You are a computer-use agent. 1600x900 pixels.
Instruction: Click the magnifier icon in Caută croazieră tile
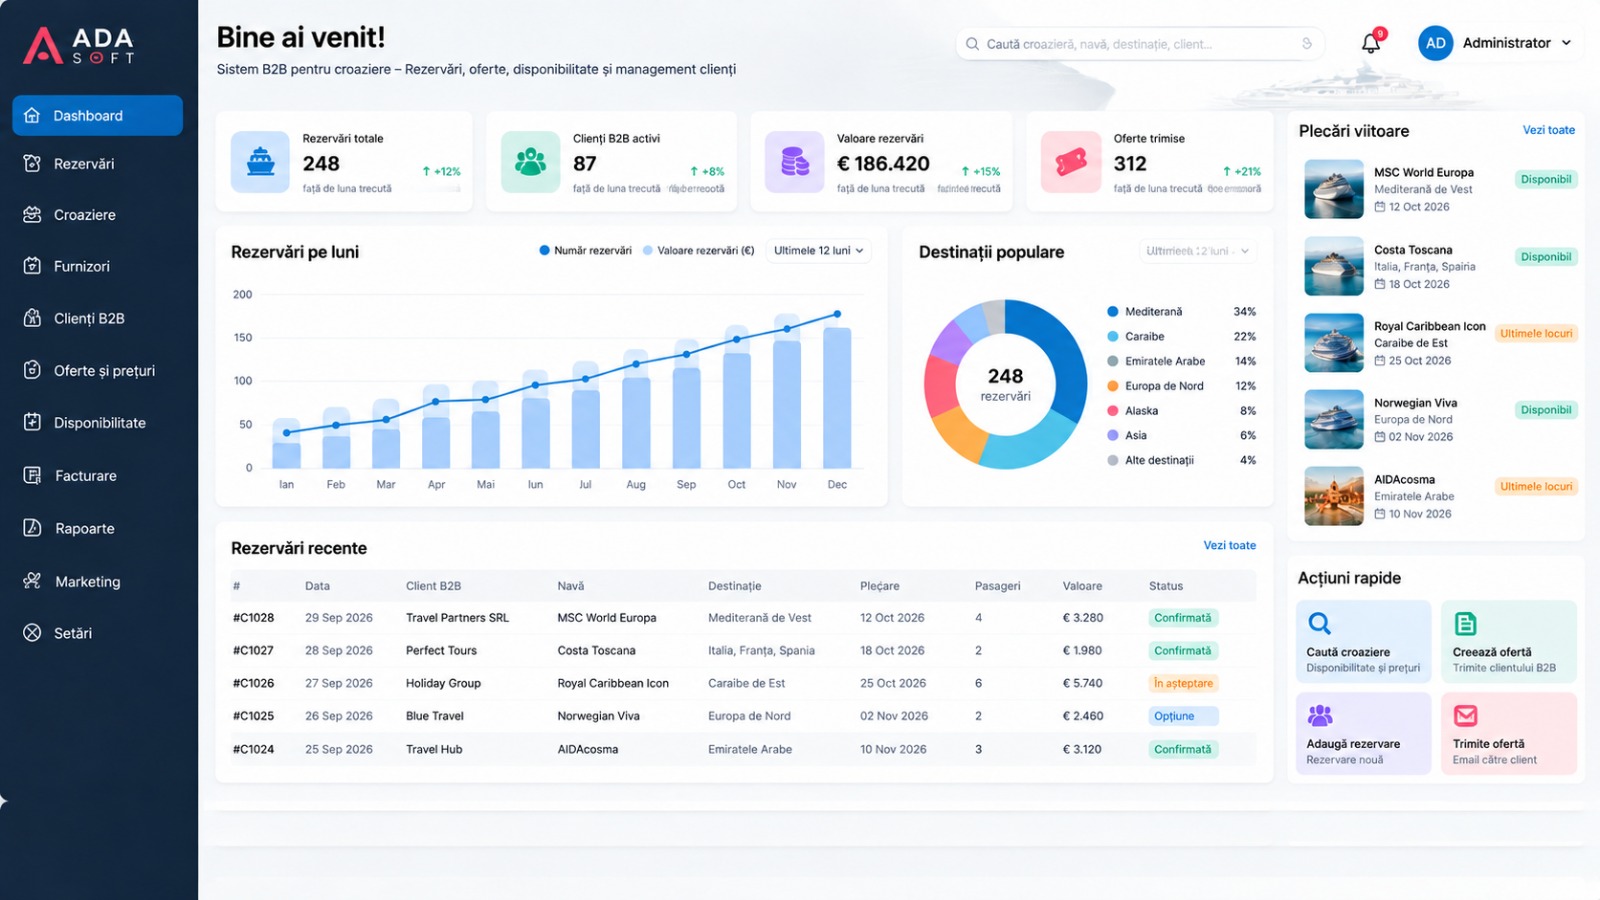point(1319,624)
